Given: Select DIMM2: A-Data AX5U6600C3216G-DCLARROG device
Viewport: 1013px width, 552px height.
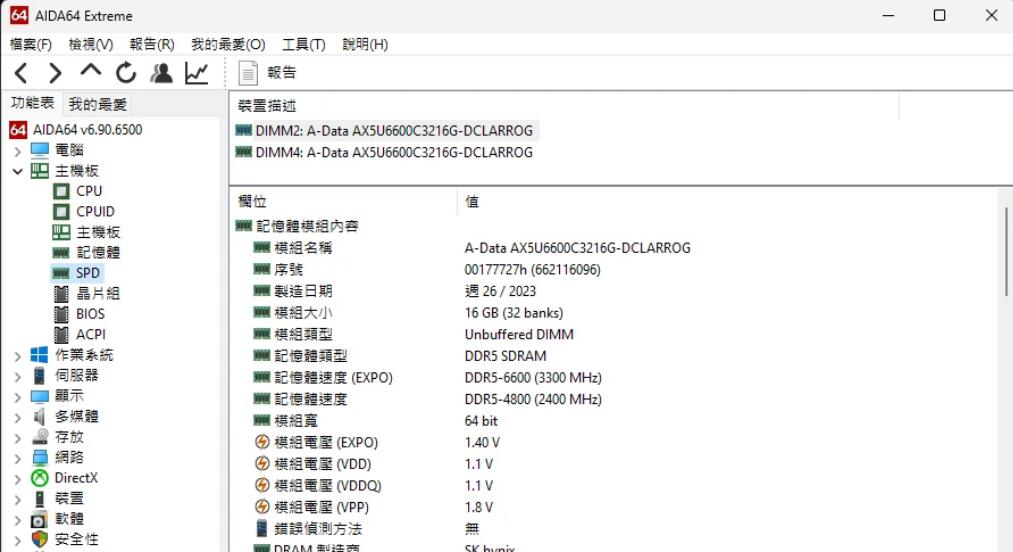Looking at the screenshot, I should (x=394, y=131).
